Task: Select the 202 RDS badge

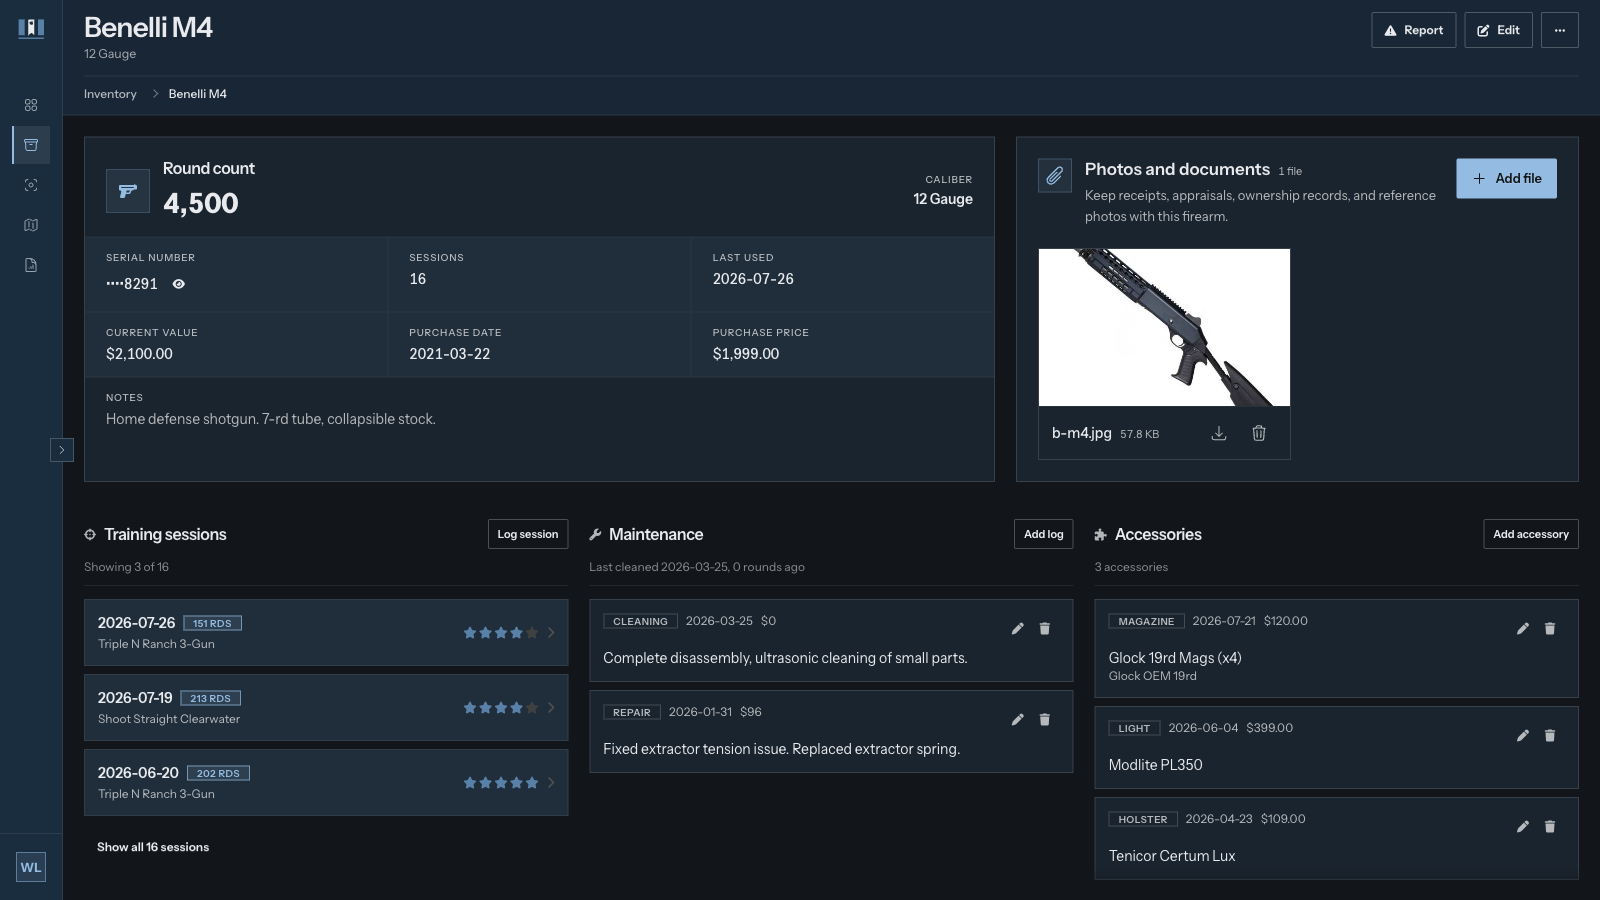Action: point(218,773)
